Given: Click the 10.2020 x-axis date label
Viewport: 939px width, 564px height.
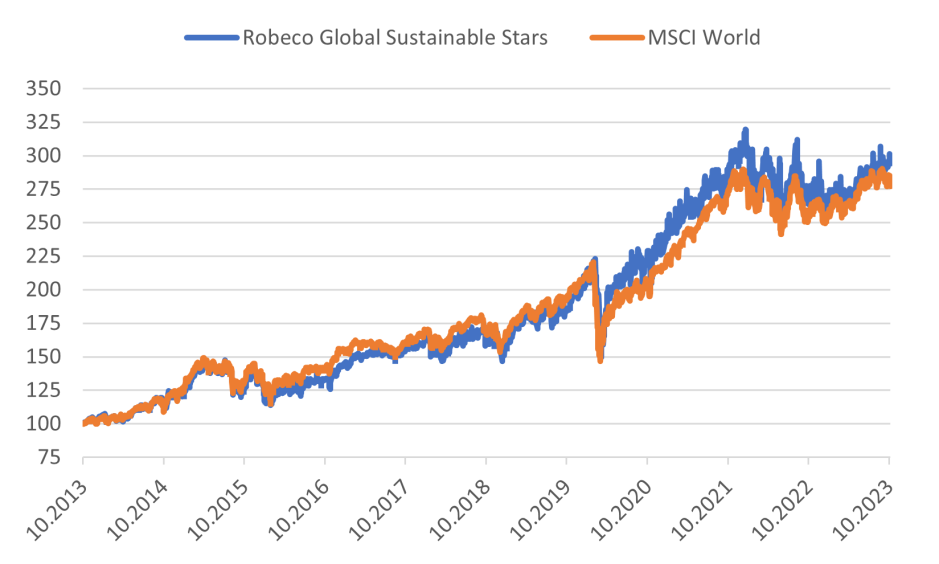Looking at the screenshot, I should click(x=621, y=509).
